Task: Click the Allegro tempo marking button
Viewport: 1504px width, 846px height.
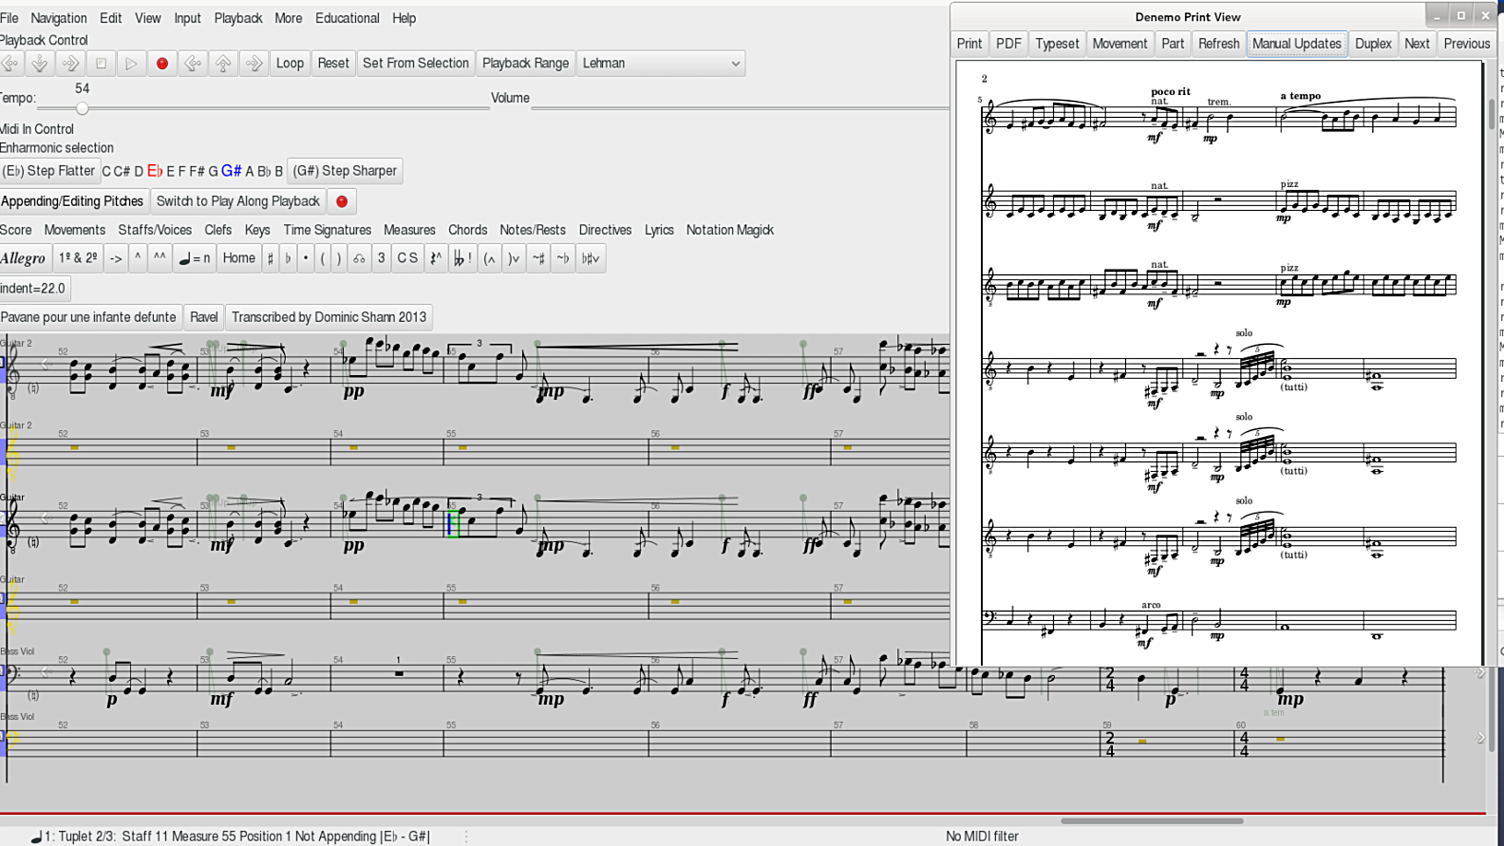Action: (24, 258)
